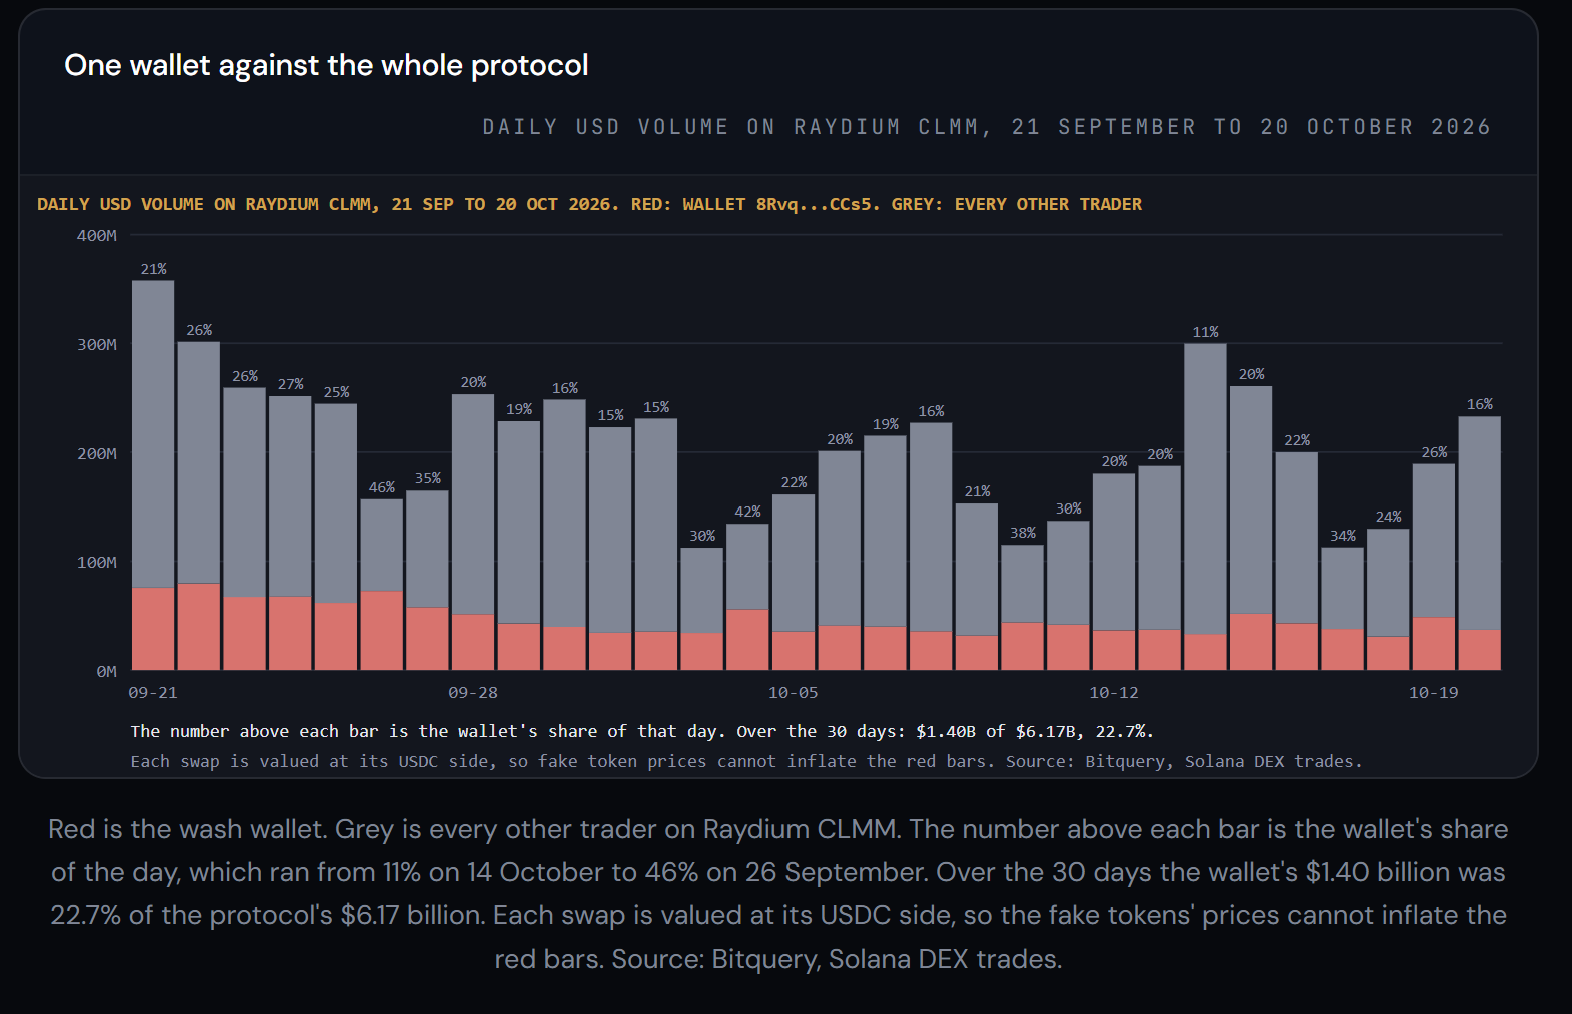The width and height of the screenshot is (1572, 1014).
Task: Click the 35% share label
Action: coord(428,478)
